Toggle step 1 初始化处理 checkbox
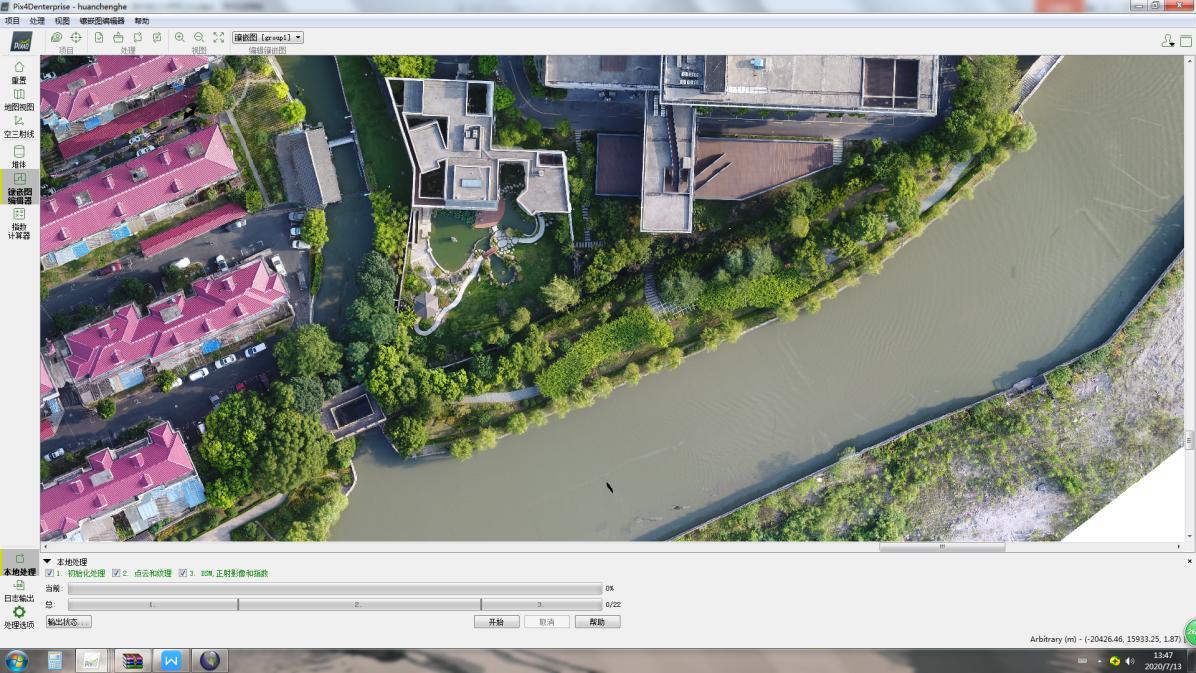The image size is (1196, 673). point(50,573)
